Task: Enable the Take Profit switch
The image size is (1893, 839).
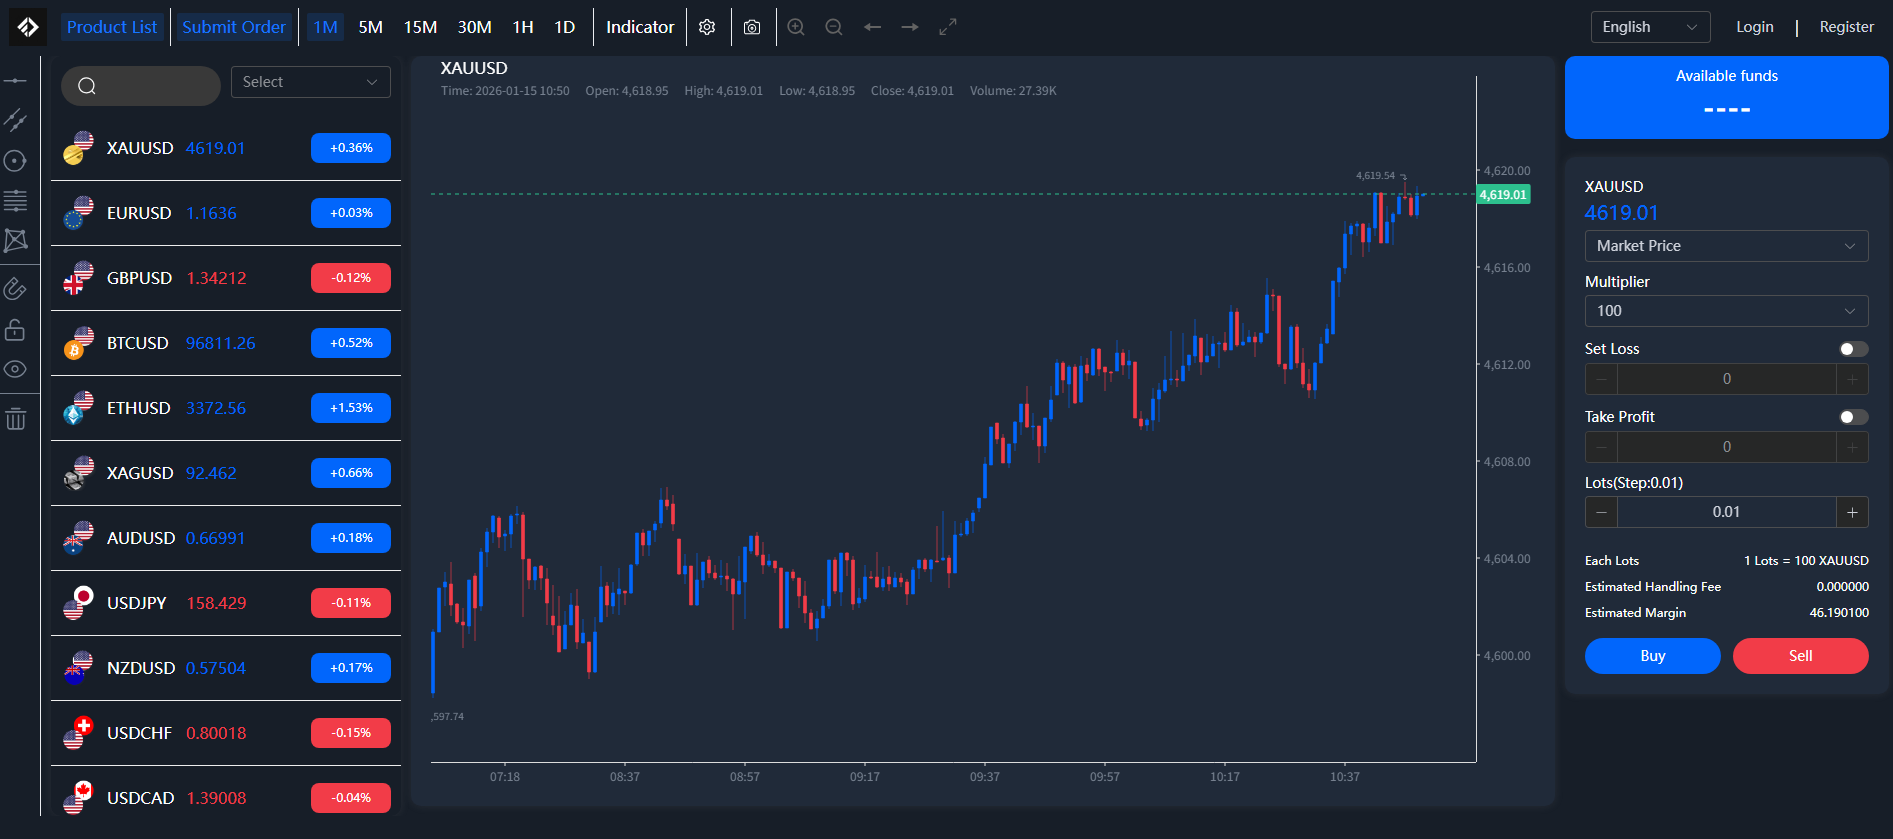Action: (1853, 417)
